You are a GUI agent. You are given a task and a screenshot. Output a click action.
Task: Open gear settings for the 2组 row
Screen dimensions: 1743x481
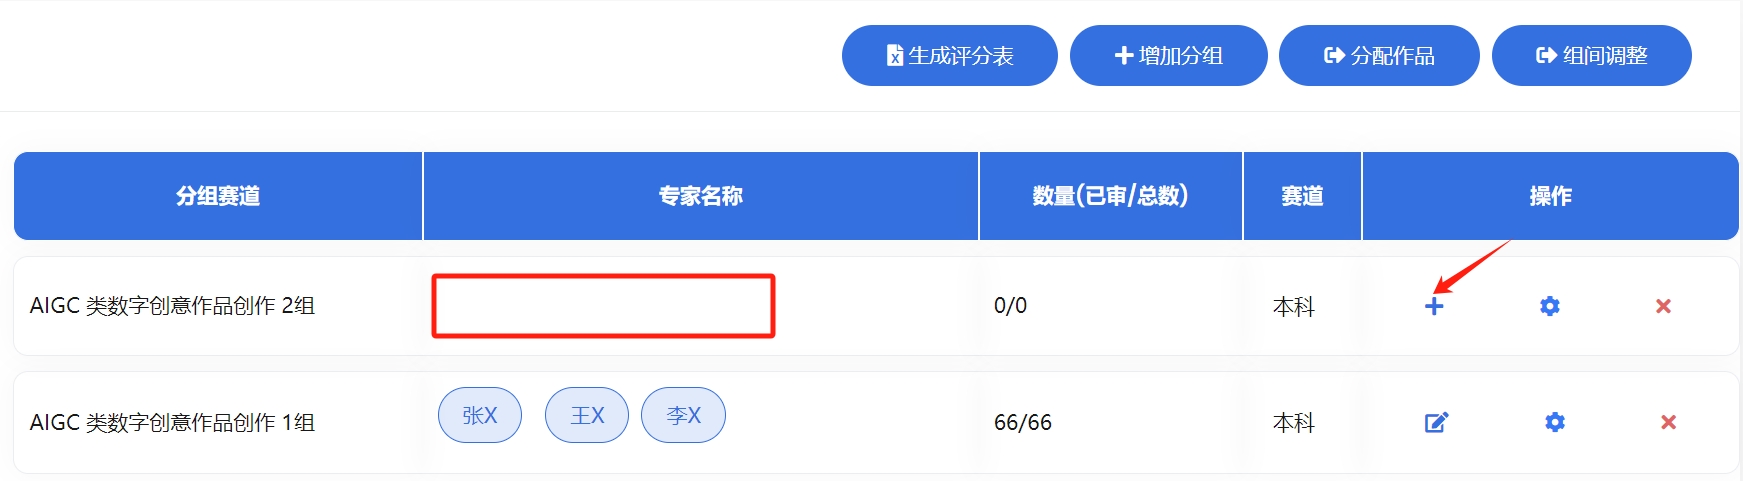coord(1549,306)
